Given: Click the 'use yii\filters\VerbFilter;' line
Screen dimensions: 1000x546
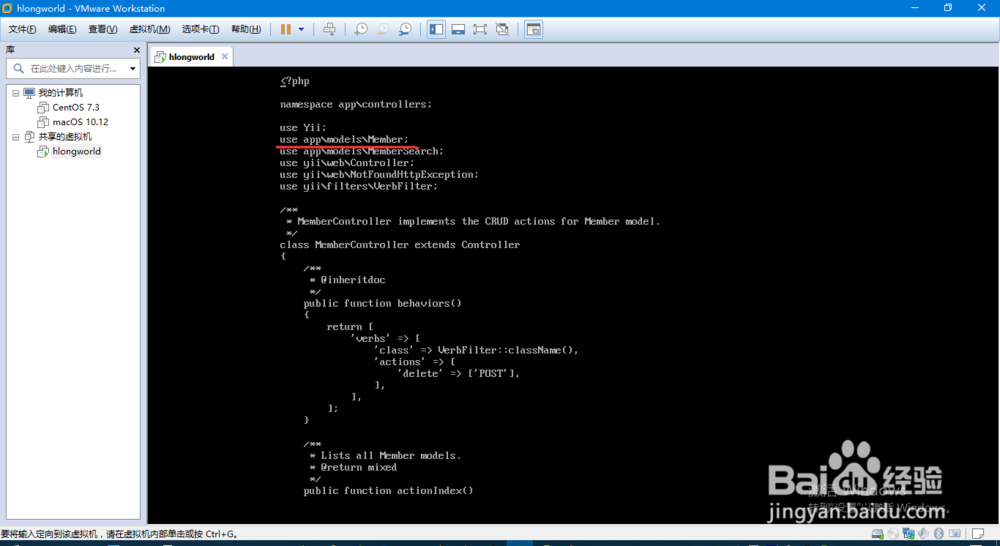Looking at the screenshot, I should (x=358, y=186).
